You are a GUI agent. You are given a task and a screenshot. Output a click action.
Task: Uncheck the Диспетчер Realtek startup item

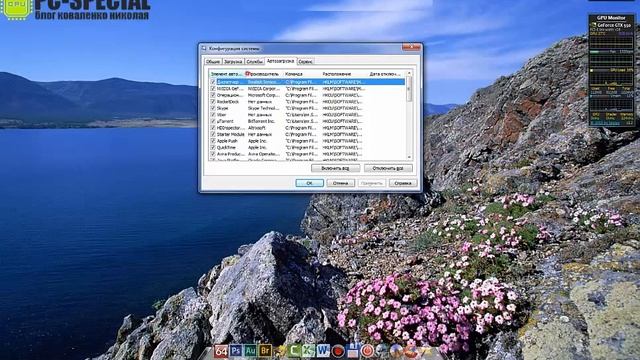click(213, 82)
